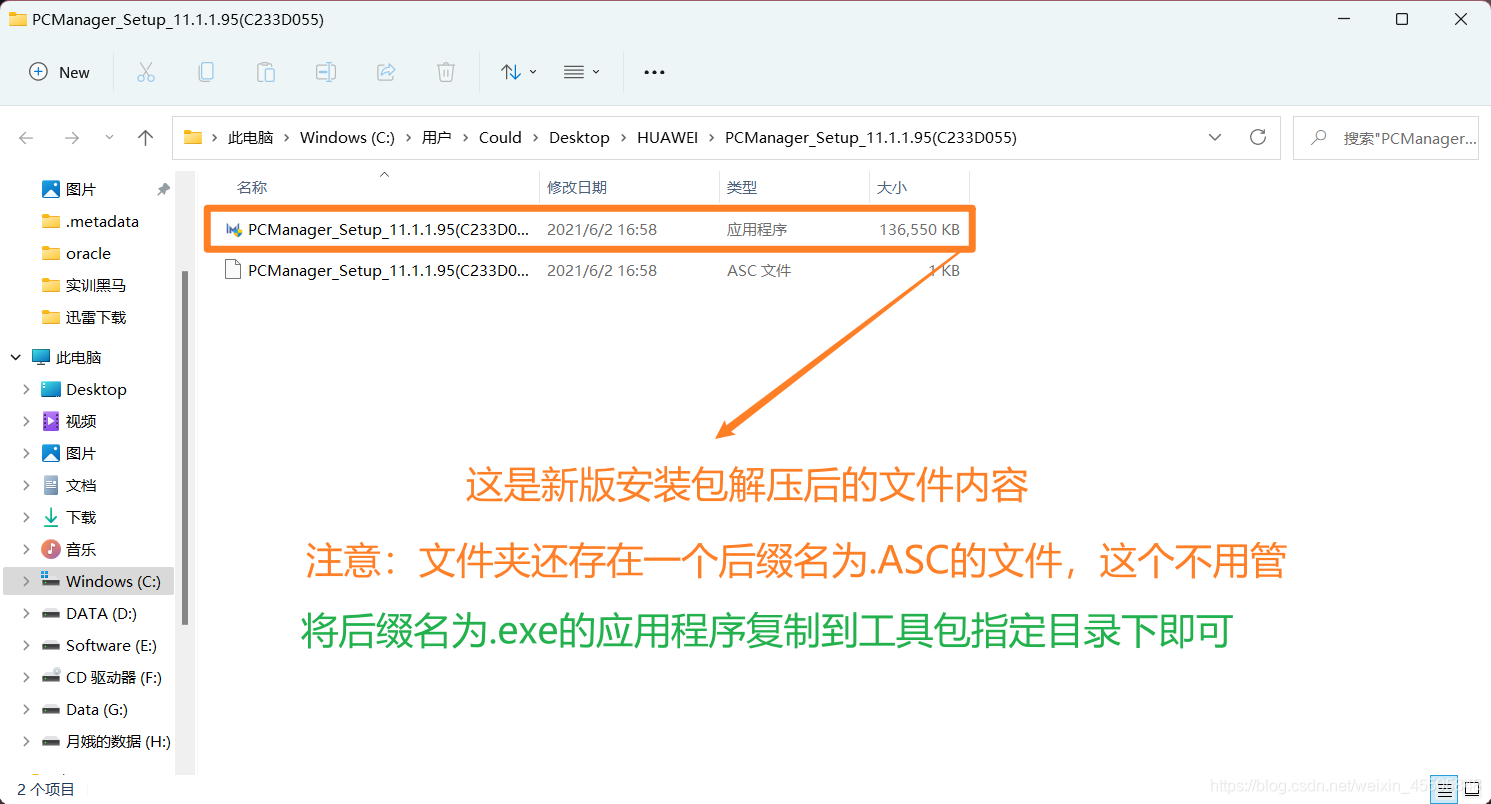Select the PCManager_Setup ASC file
1491x804 pixels.
(x=590, y=270)
